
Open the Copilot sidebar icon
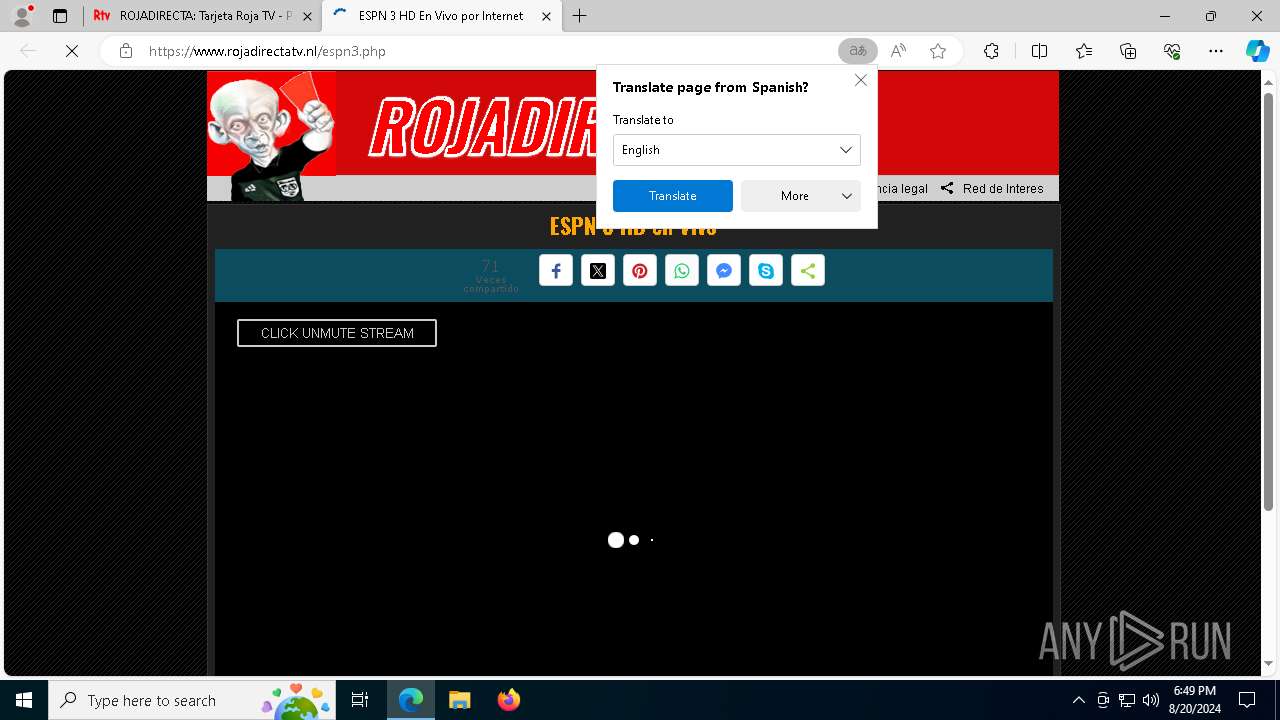tap(1257, 51)
